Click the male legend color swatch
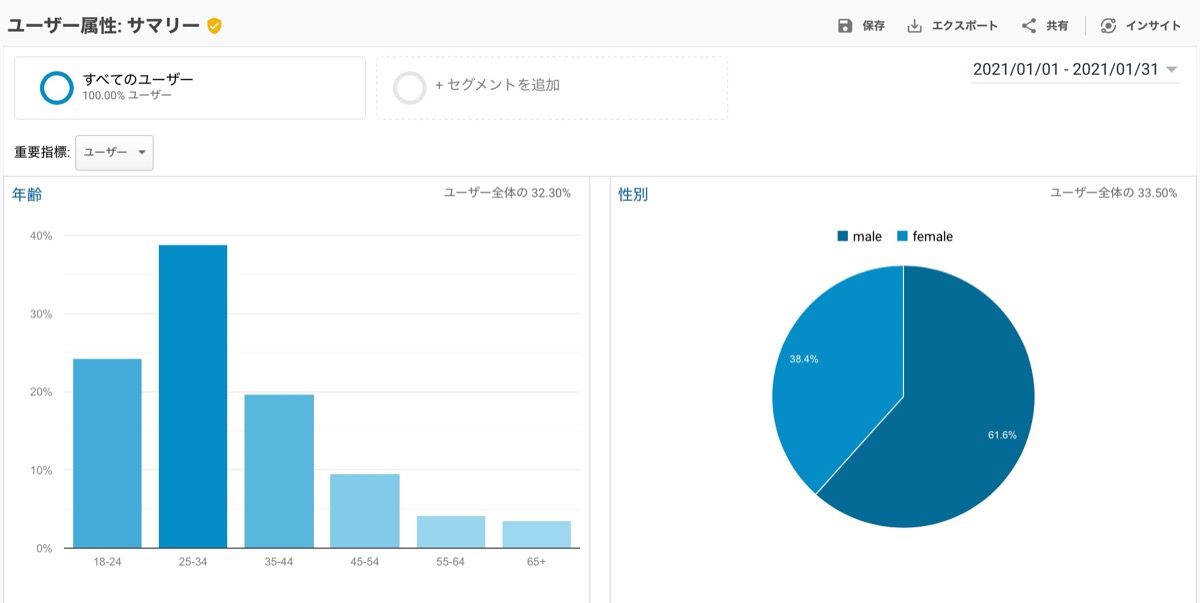The height and width of the screenshot is (603, 1200). point(843,237)
